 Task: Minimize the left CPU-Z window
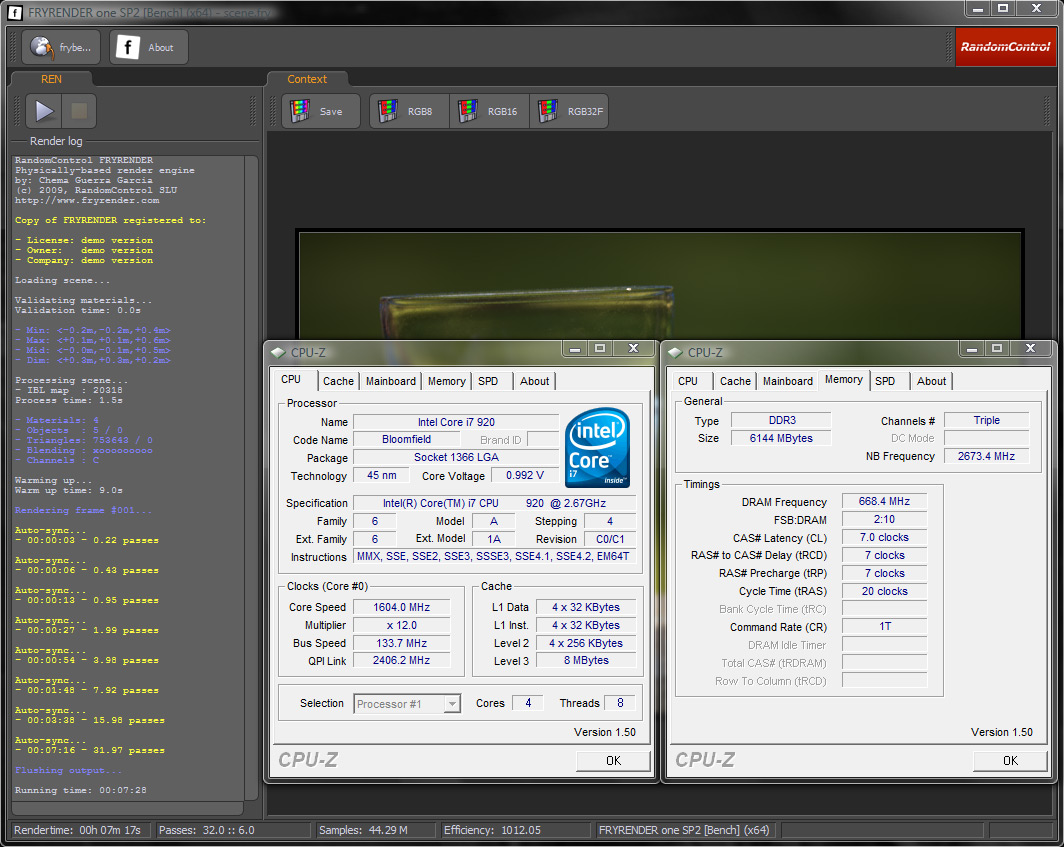pos(575,349)
